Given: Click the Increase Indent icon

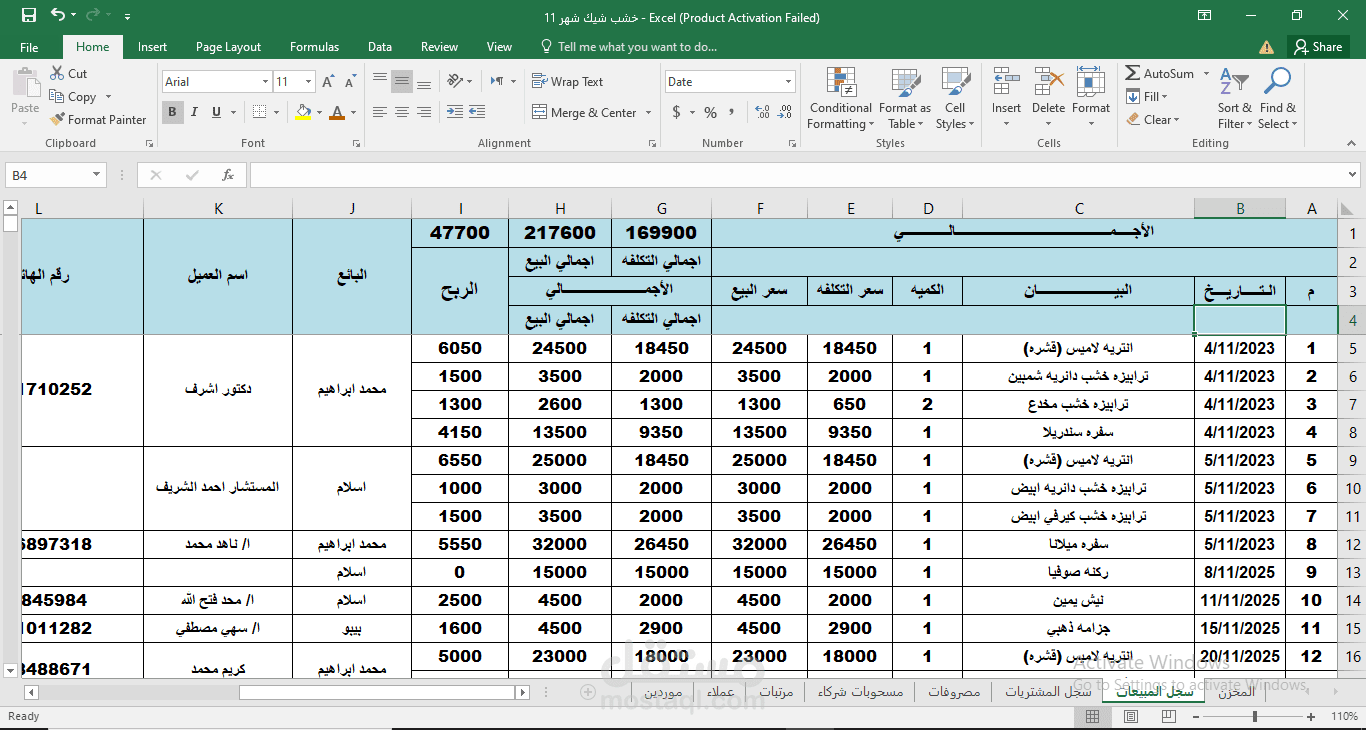Looking at the screenshot, I should pos(479,112).
